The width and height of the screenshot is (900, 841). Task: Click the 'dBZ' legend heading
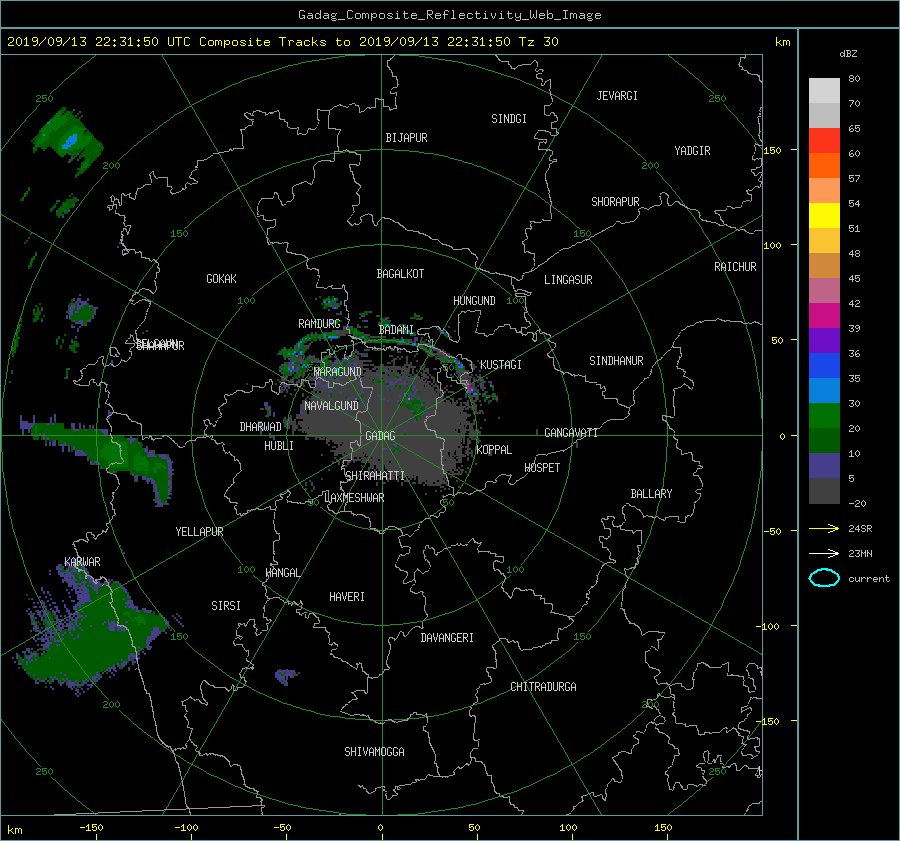coord(848,54)
